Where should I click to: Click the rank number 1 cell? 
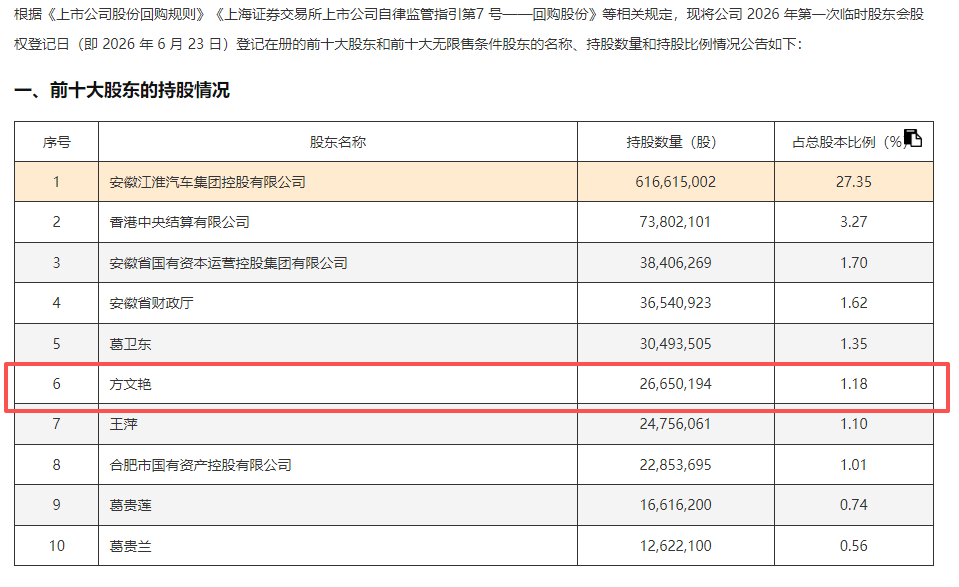coord(56,182)
